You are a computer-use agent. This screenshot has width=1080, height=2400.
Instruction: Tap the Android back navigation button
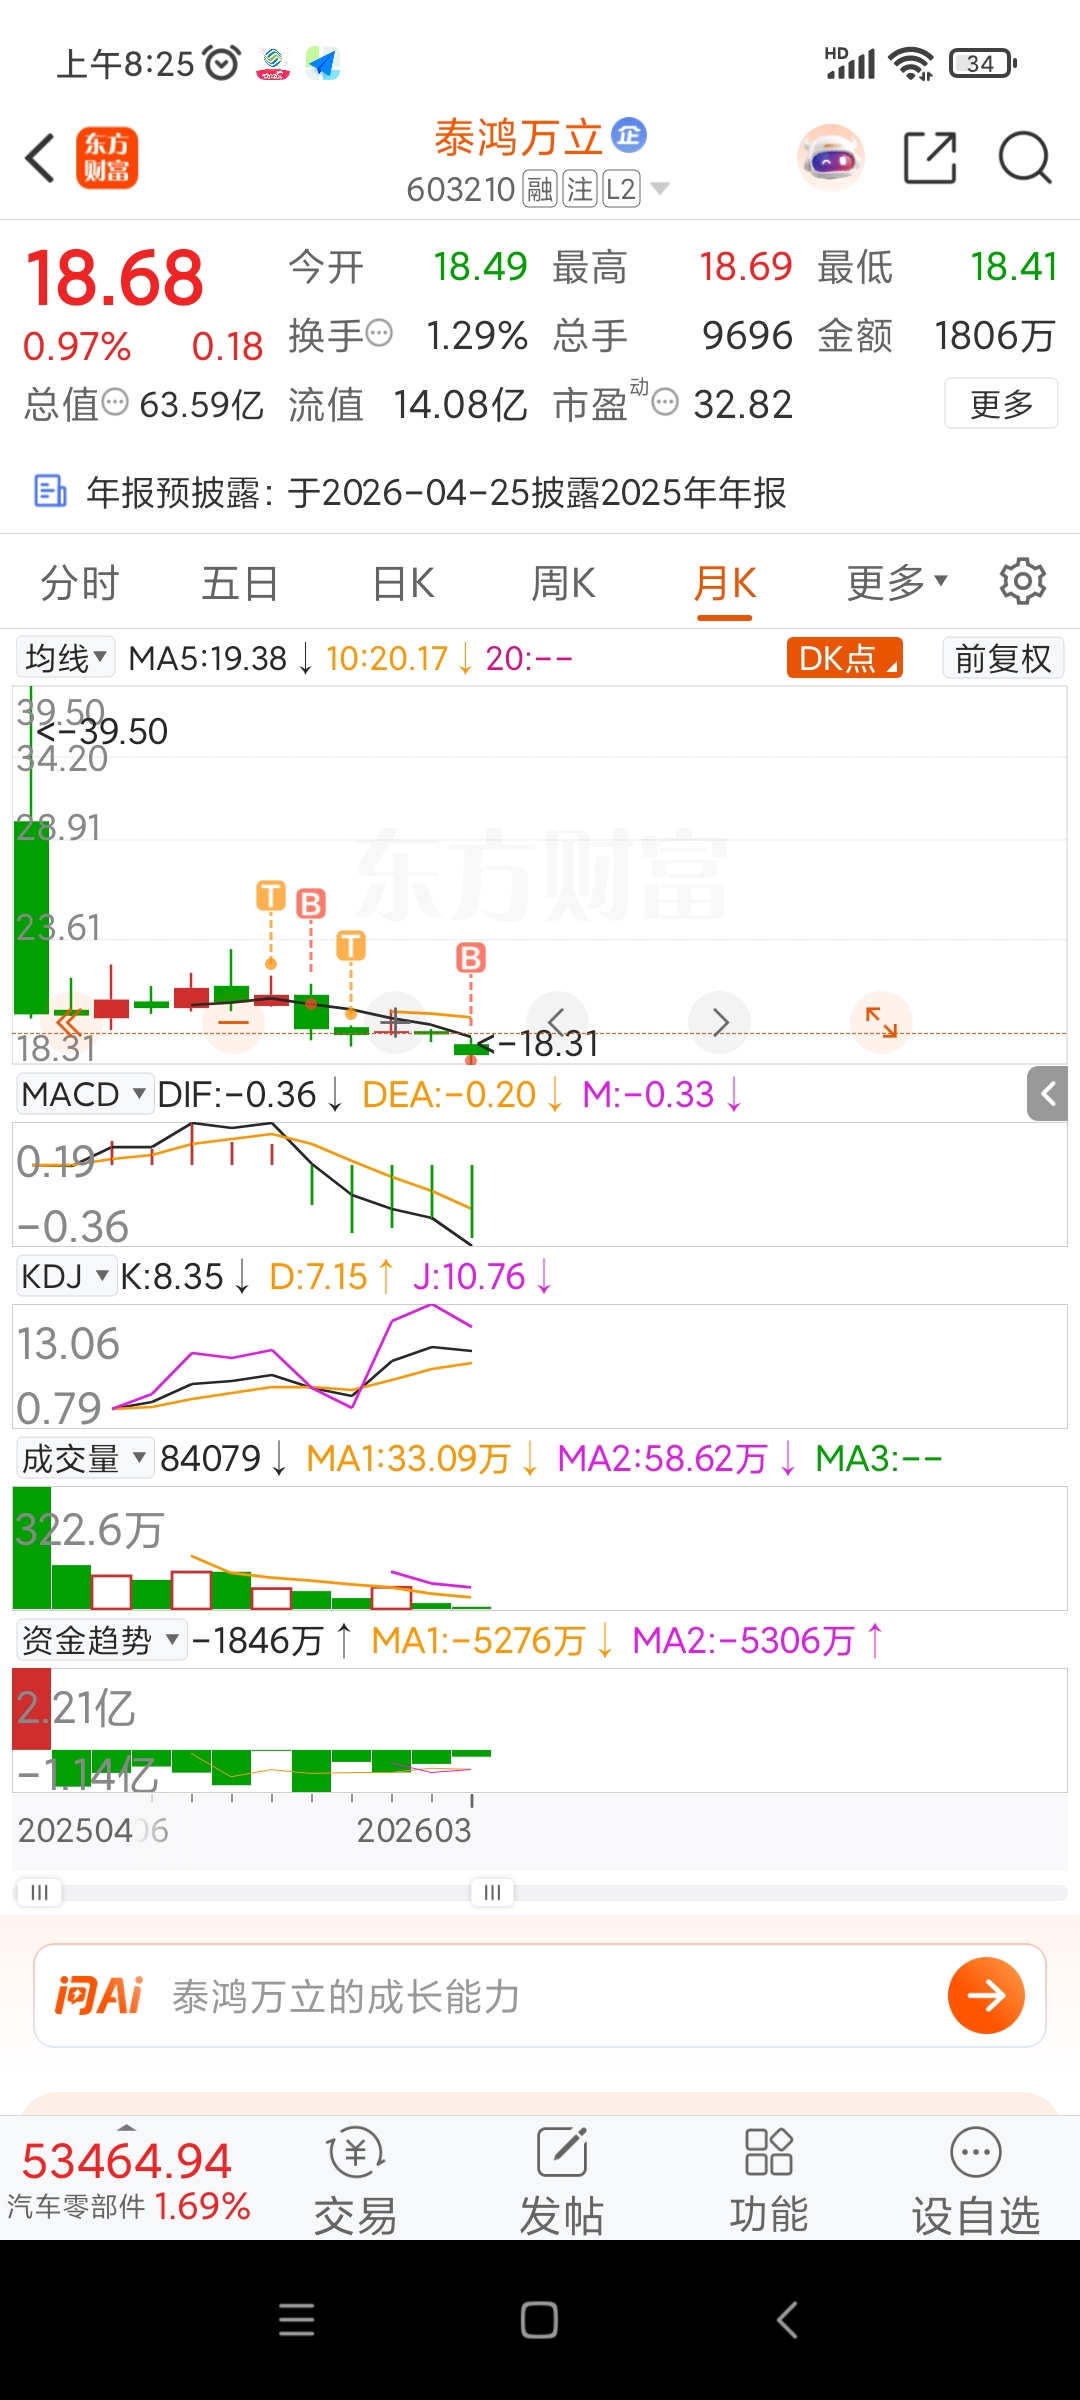pyautogui.click(x=787, y=2319)
